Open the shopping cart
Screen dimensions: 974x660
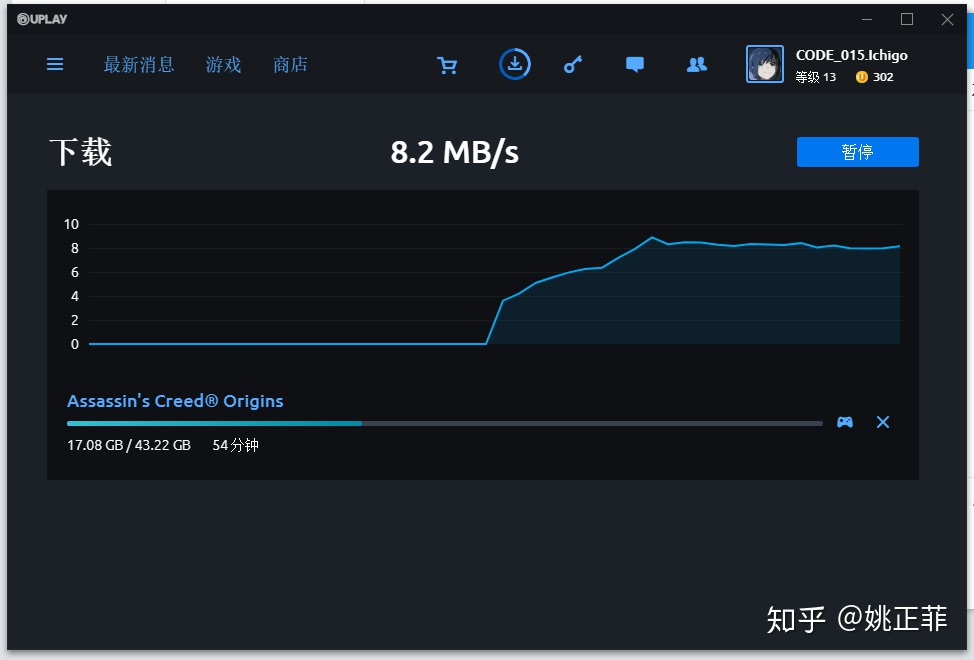tap(447, 65)
